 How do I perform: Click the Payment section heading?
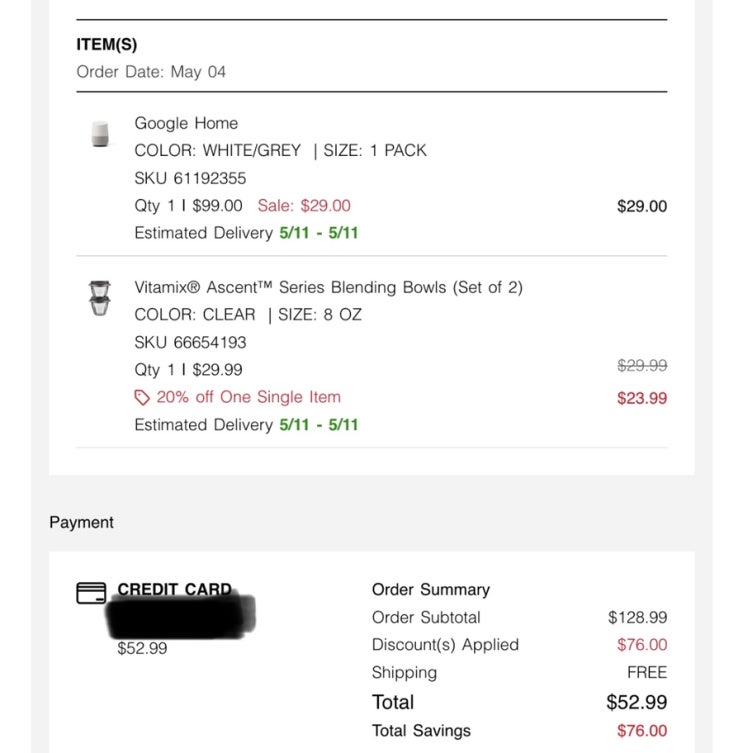[81, 522]
